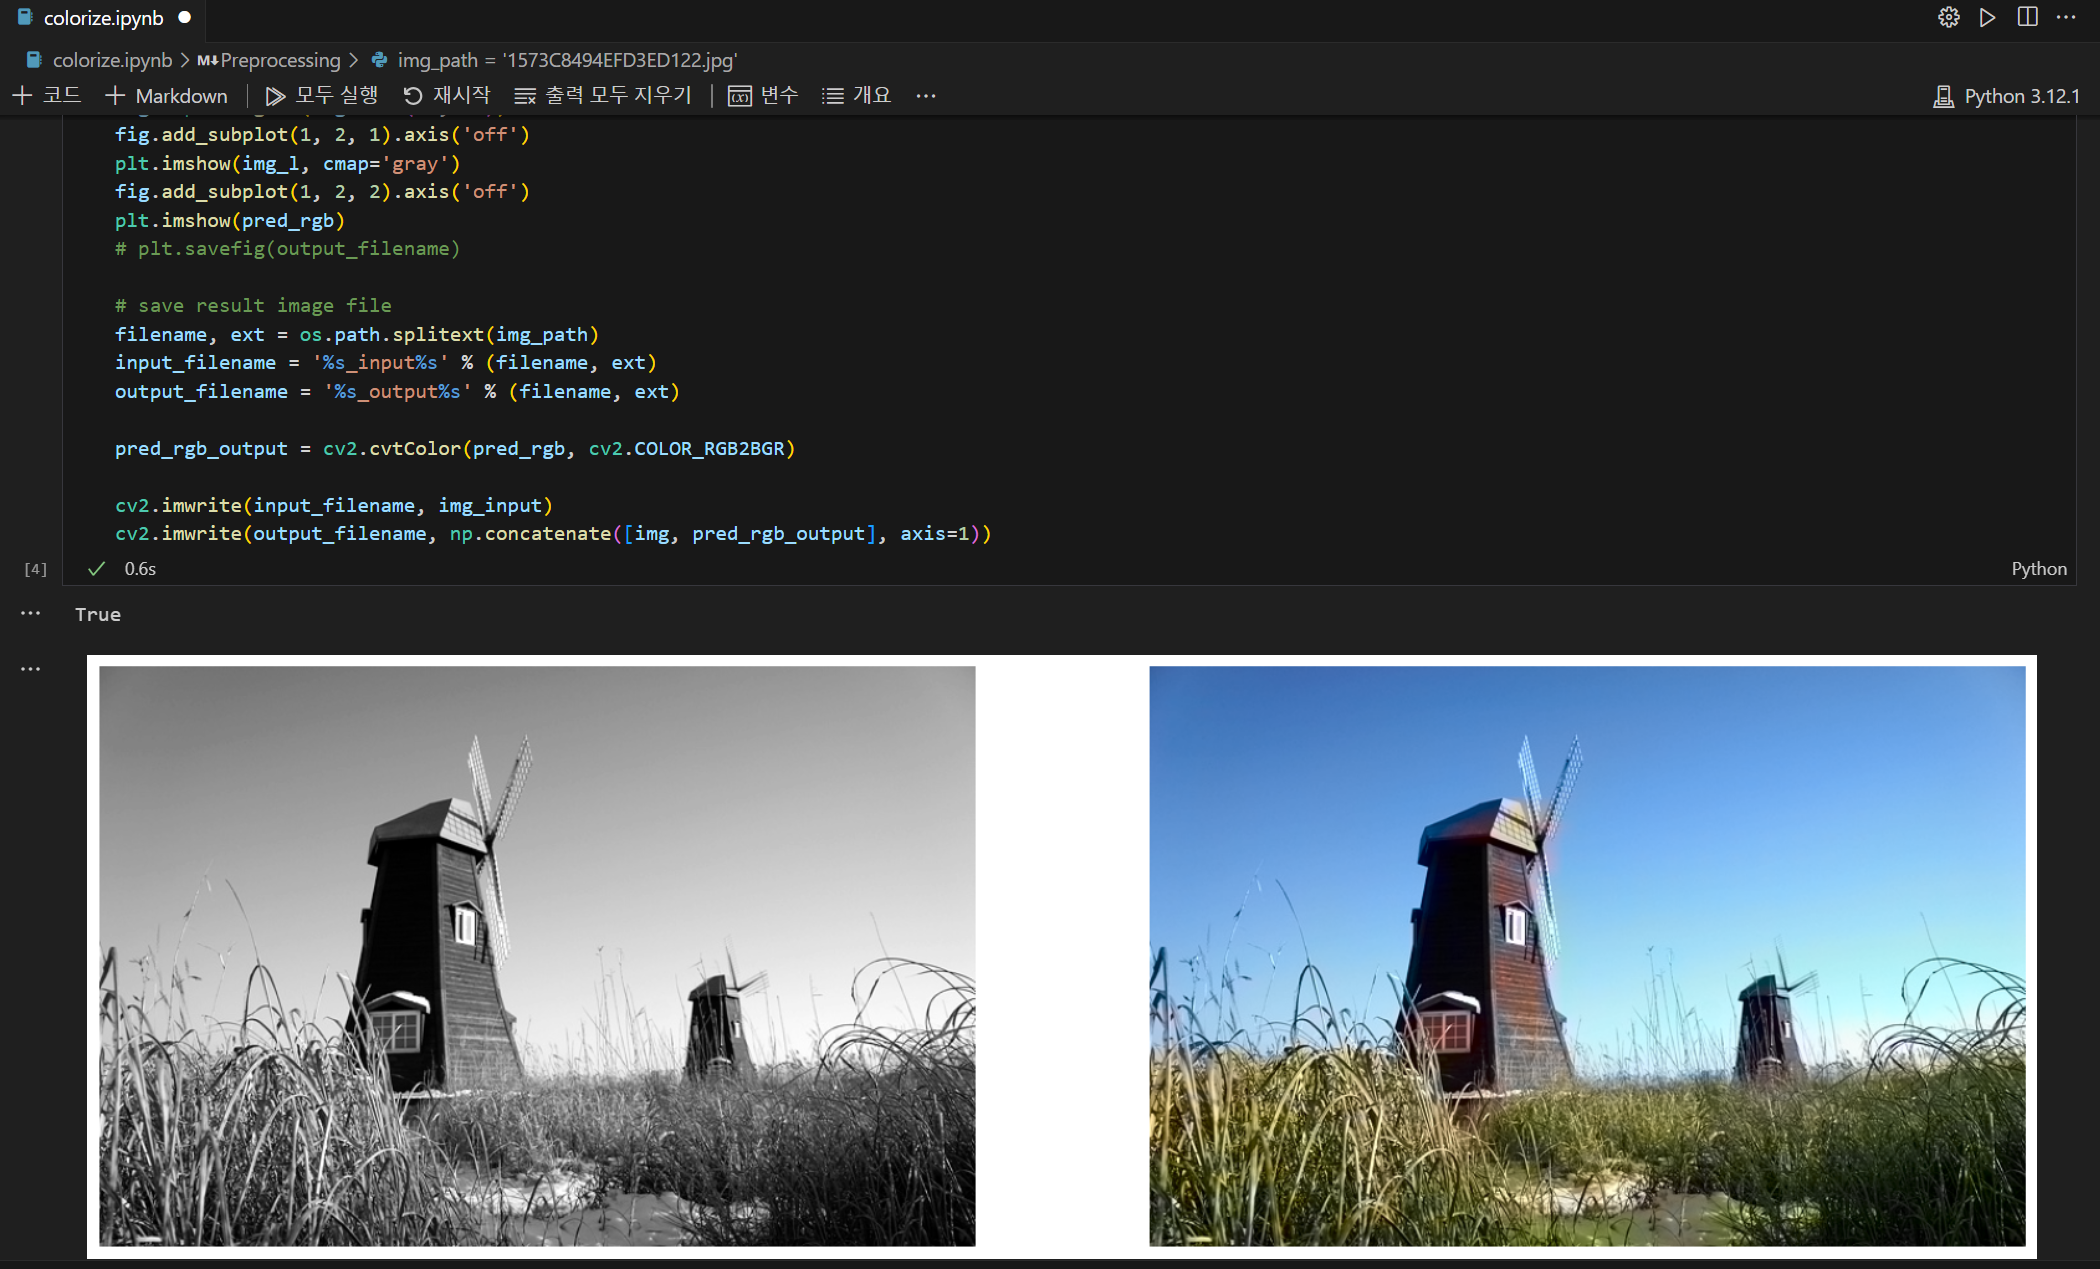Split the editor with the layout icon
Viewport: 2100px width, 1269px height.
2027,18
